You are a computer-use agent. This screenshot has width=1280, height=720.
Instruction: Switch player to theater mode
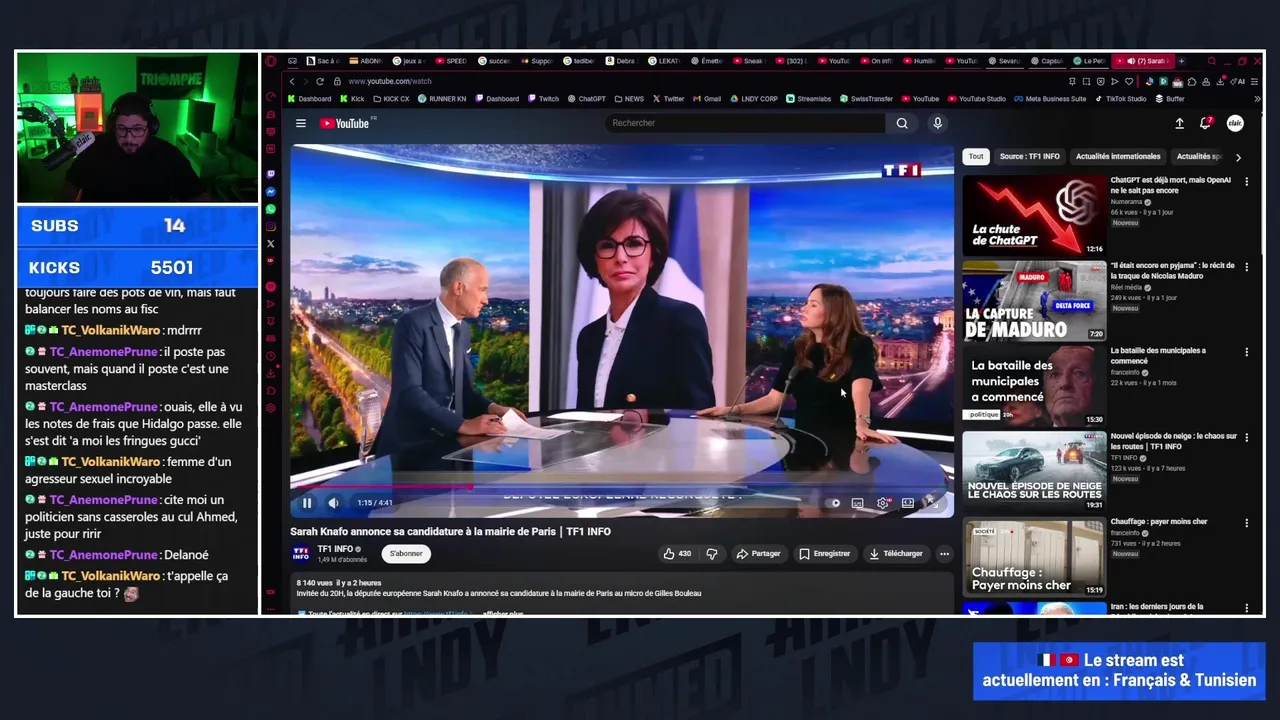coord(908,503)
